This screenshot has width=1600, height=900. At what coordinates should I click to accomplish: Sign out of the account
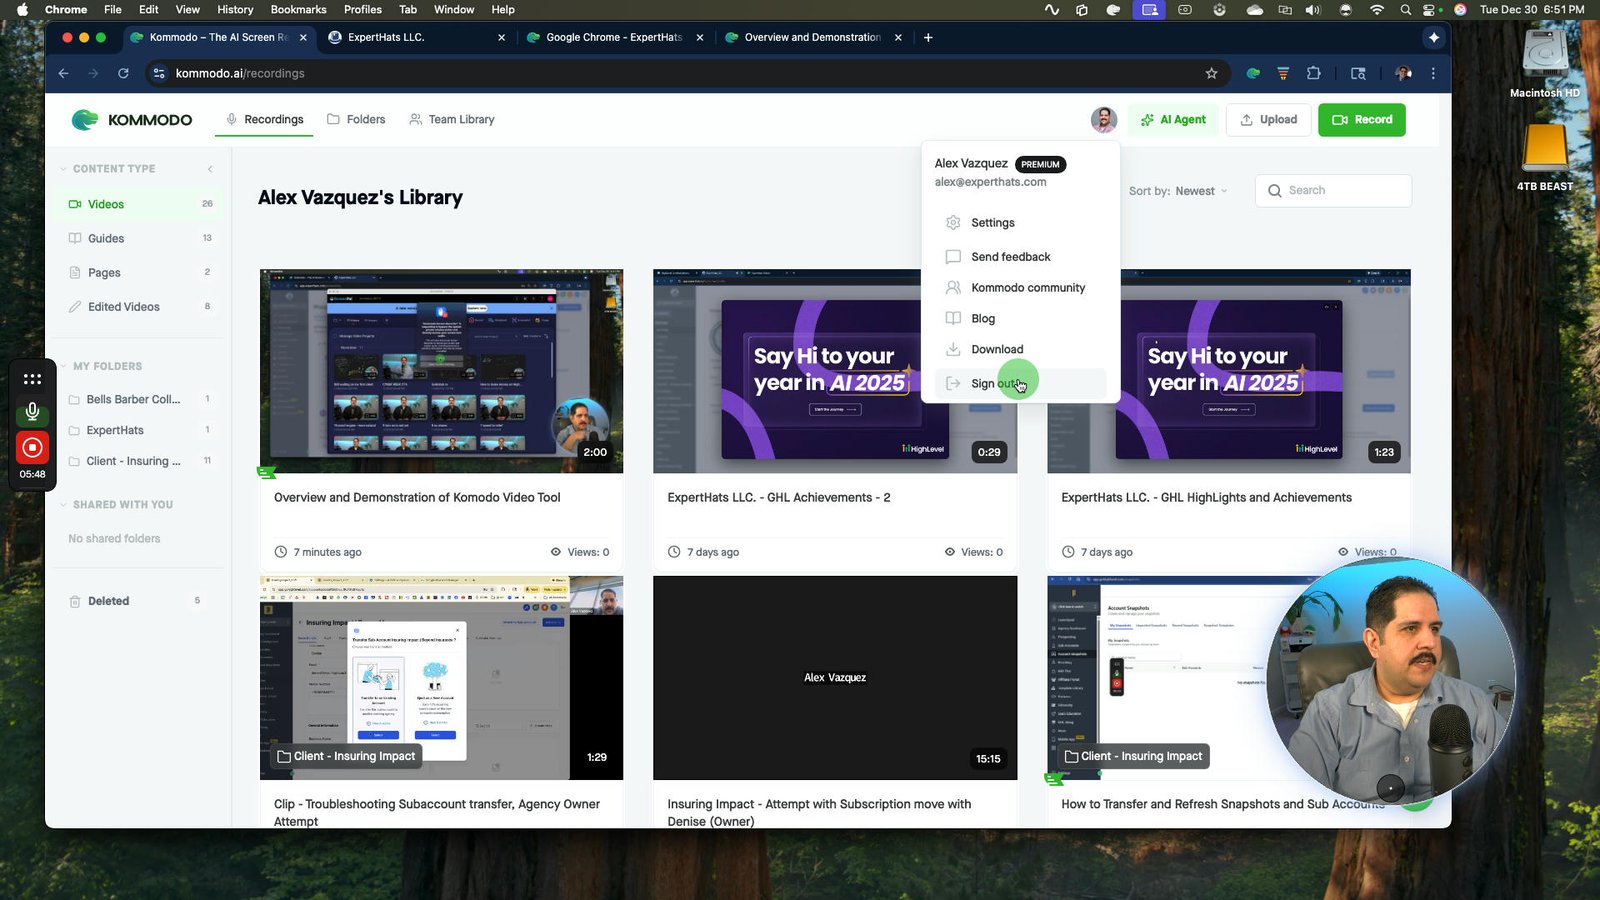[1020, 383]
